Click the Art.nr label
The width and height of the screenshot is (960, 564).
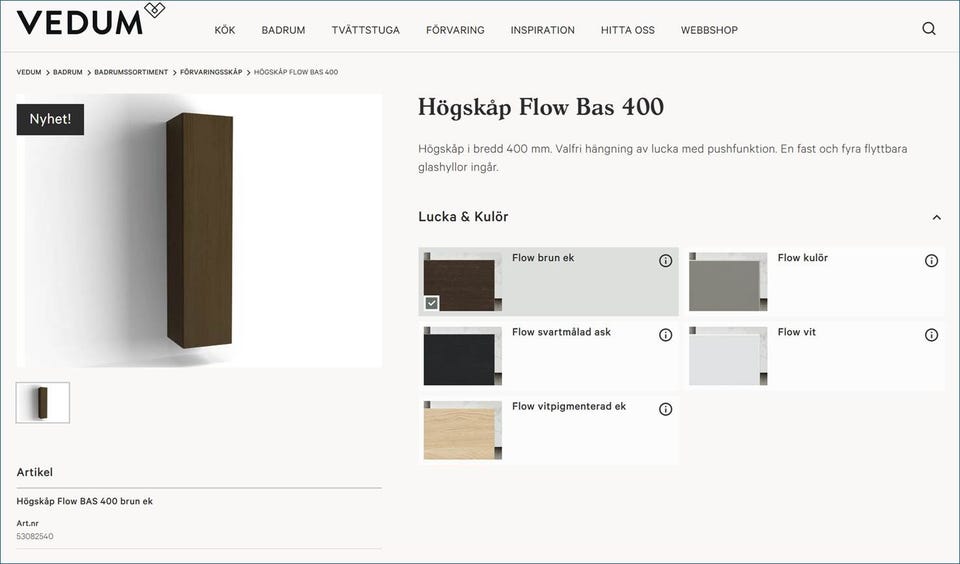click(x=28, y=524)
